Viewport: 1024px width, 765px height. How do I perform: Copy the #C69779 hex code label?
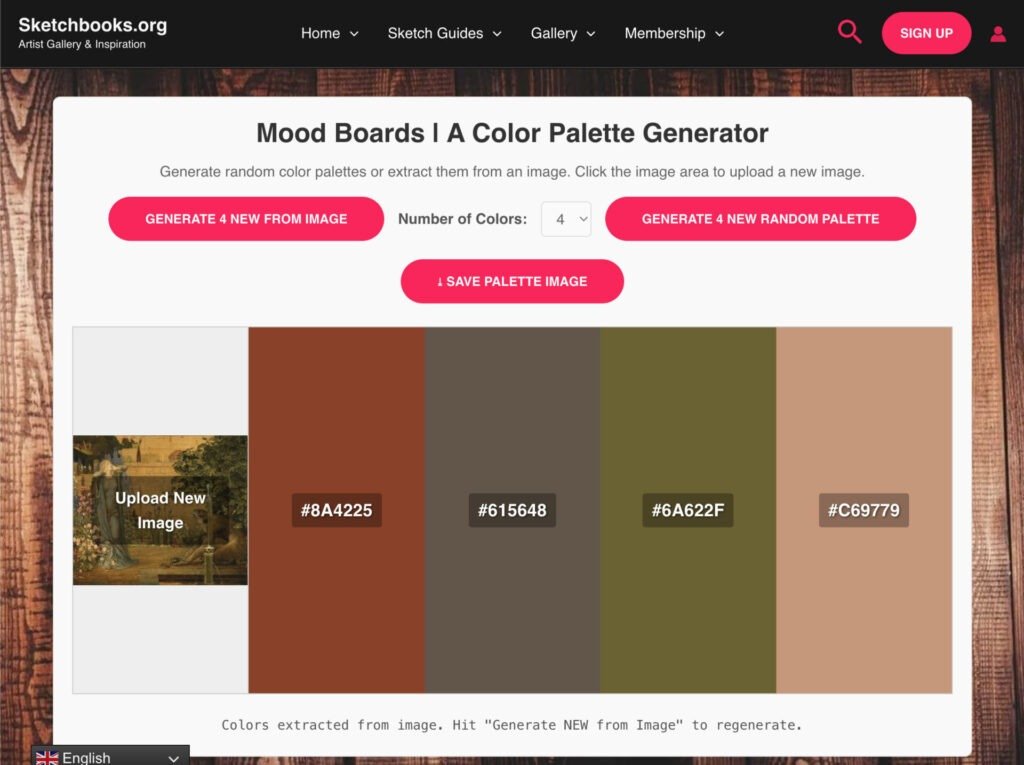pyautogui.click(x=864, y=510)
